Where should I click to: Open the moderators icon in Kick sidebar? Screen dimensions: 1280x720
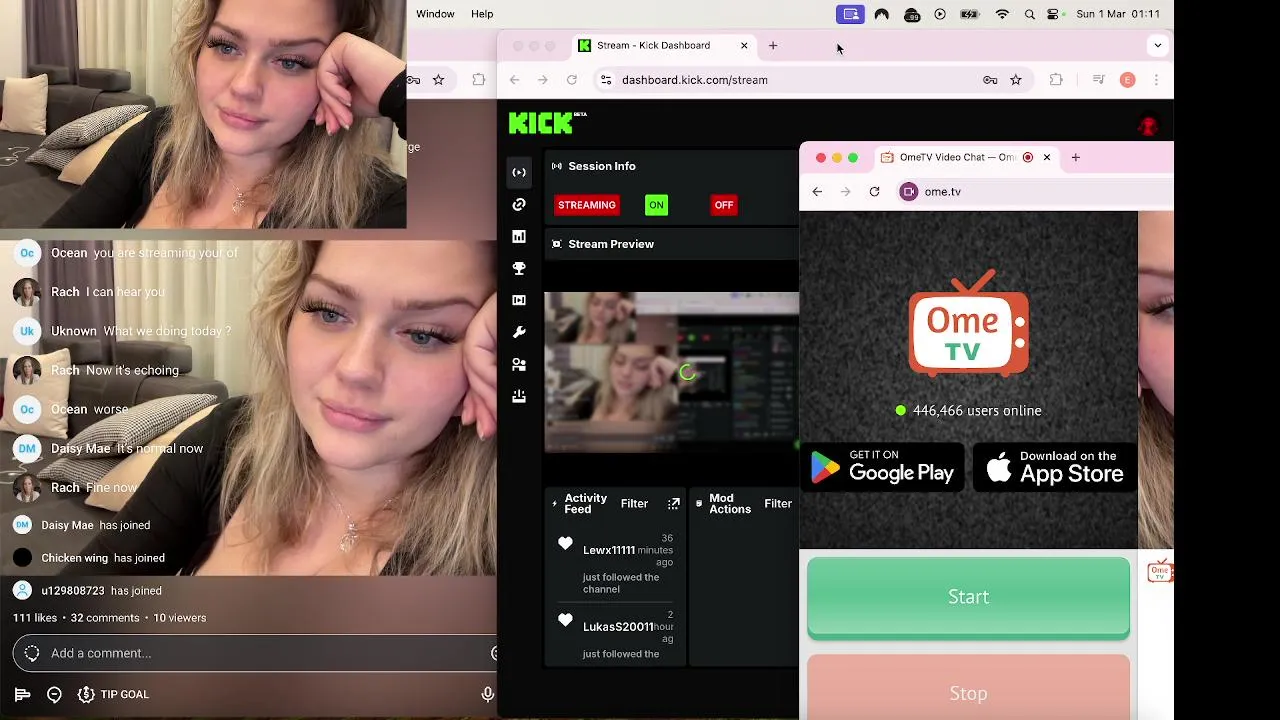coord(519,365)
